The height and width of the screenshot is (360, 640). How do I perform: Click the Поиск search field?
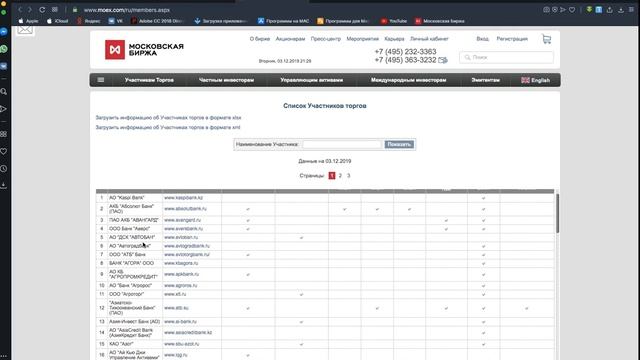506,58
